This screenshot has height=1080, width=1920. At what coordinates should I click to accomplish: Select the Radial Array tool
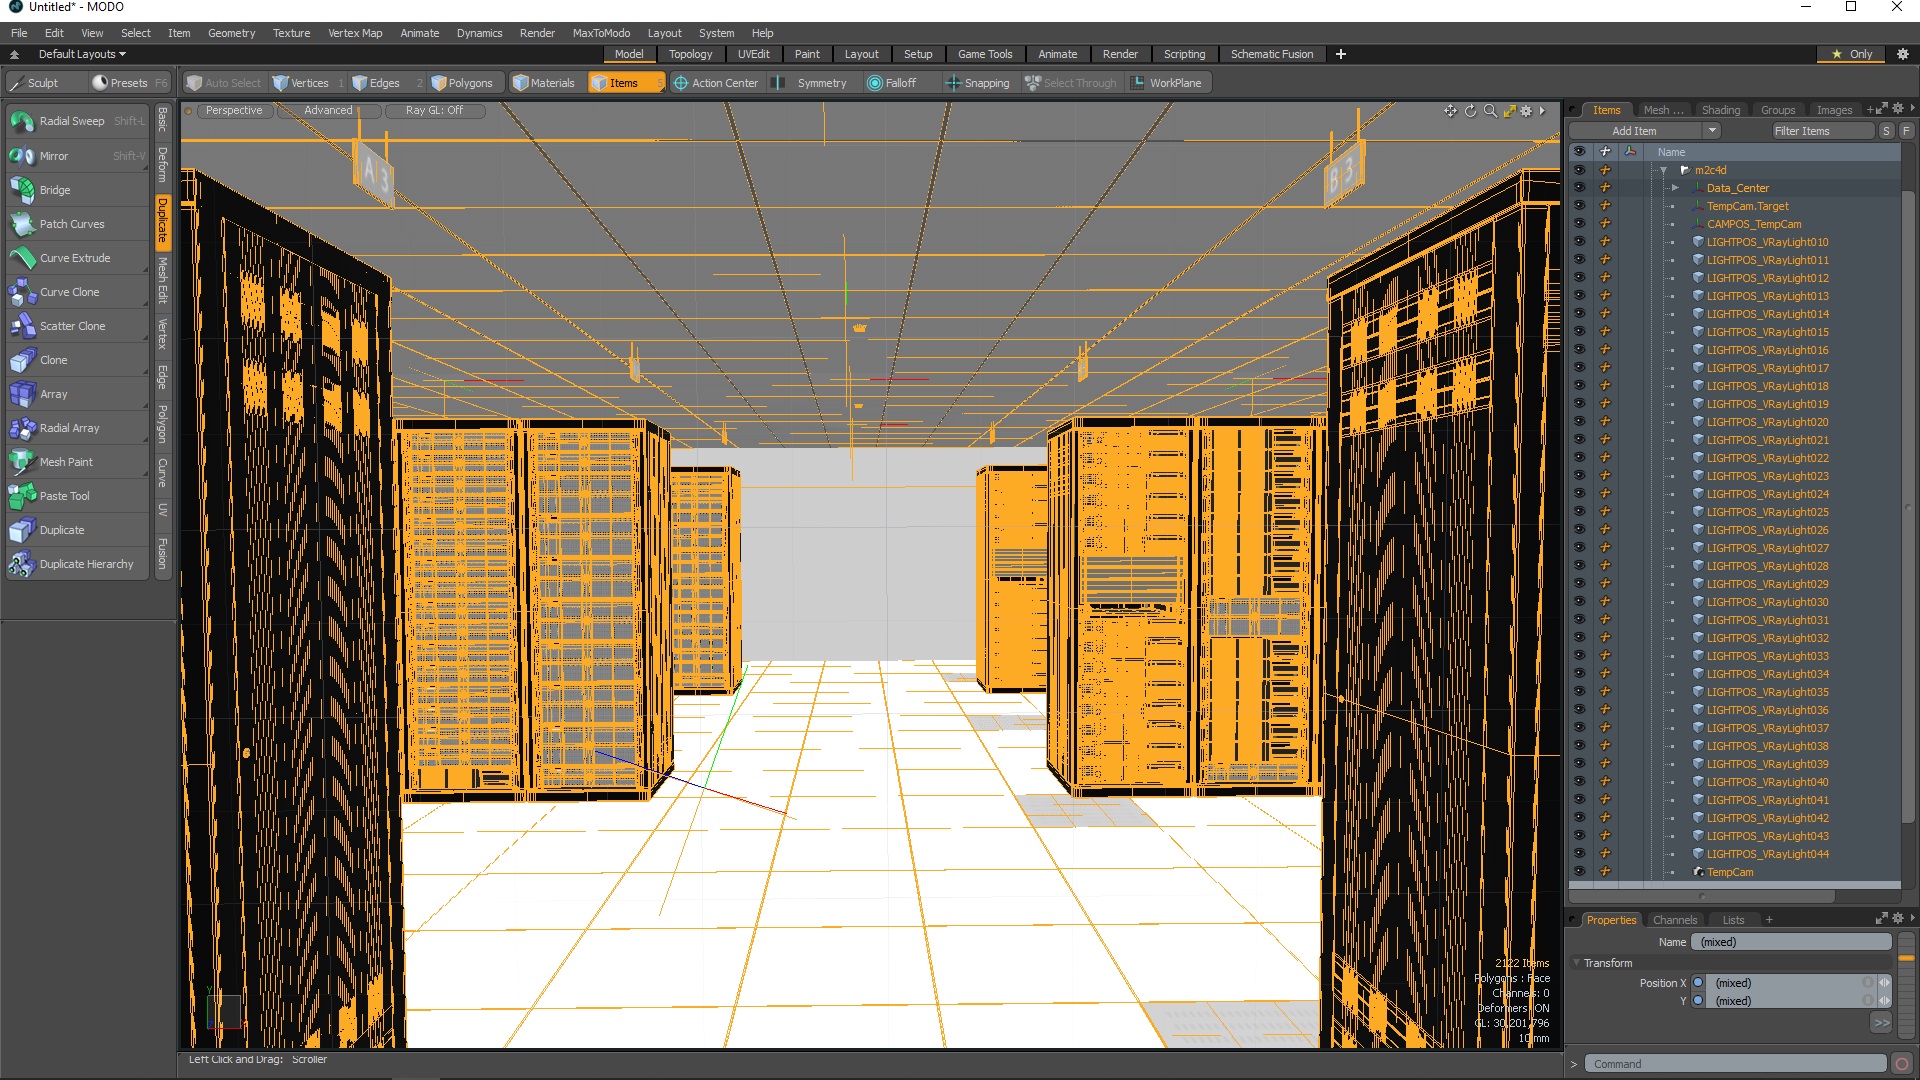pos(71,427)
